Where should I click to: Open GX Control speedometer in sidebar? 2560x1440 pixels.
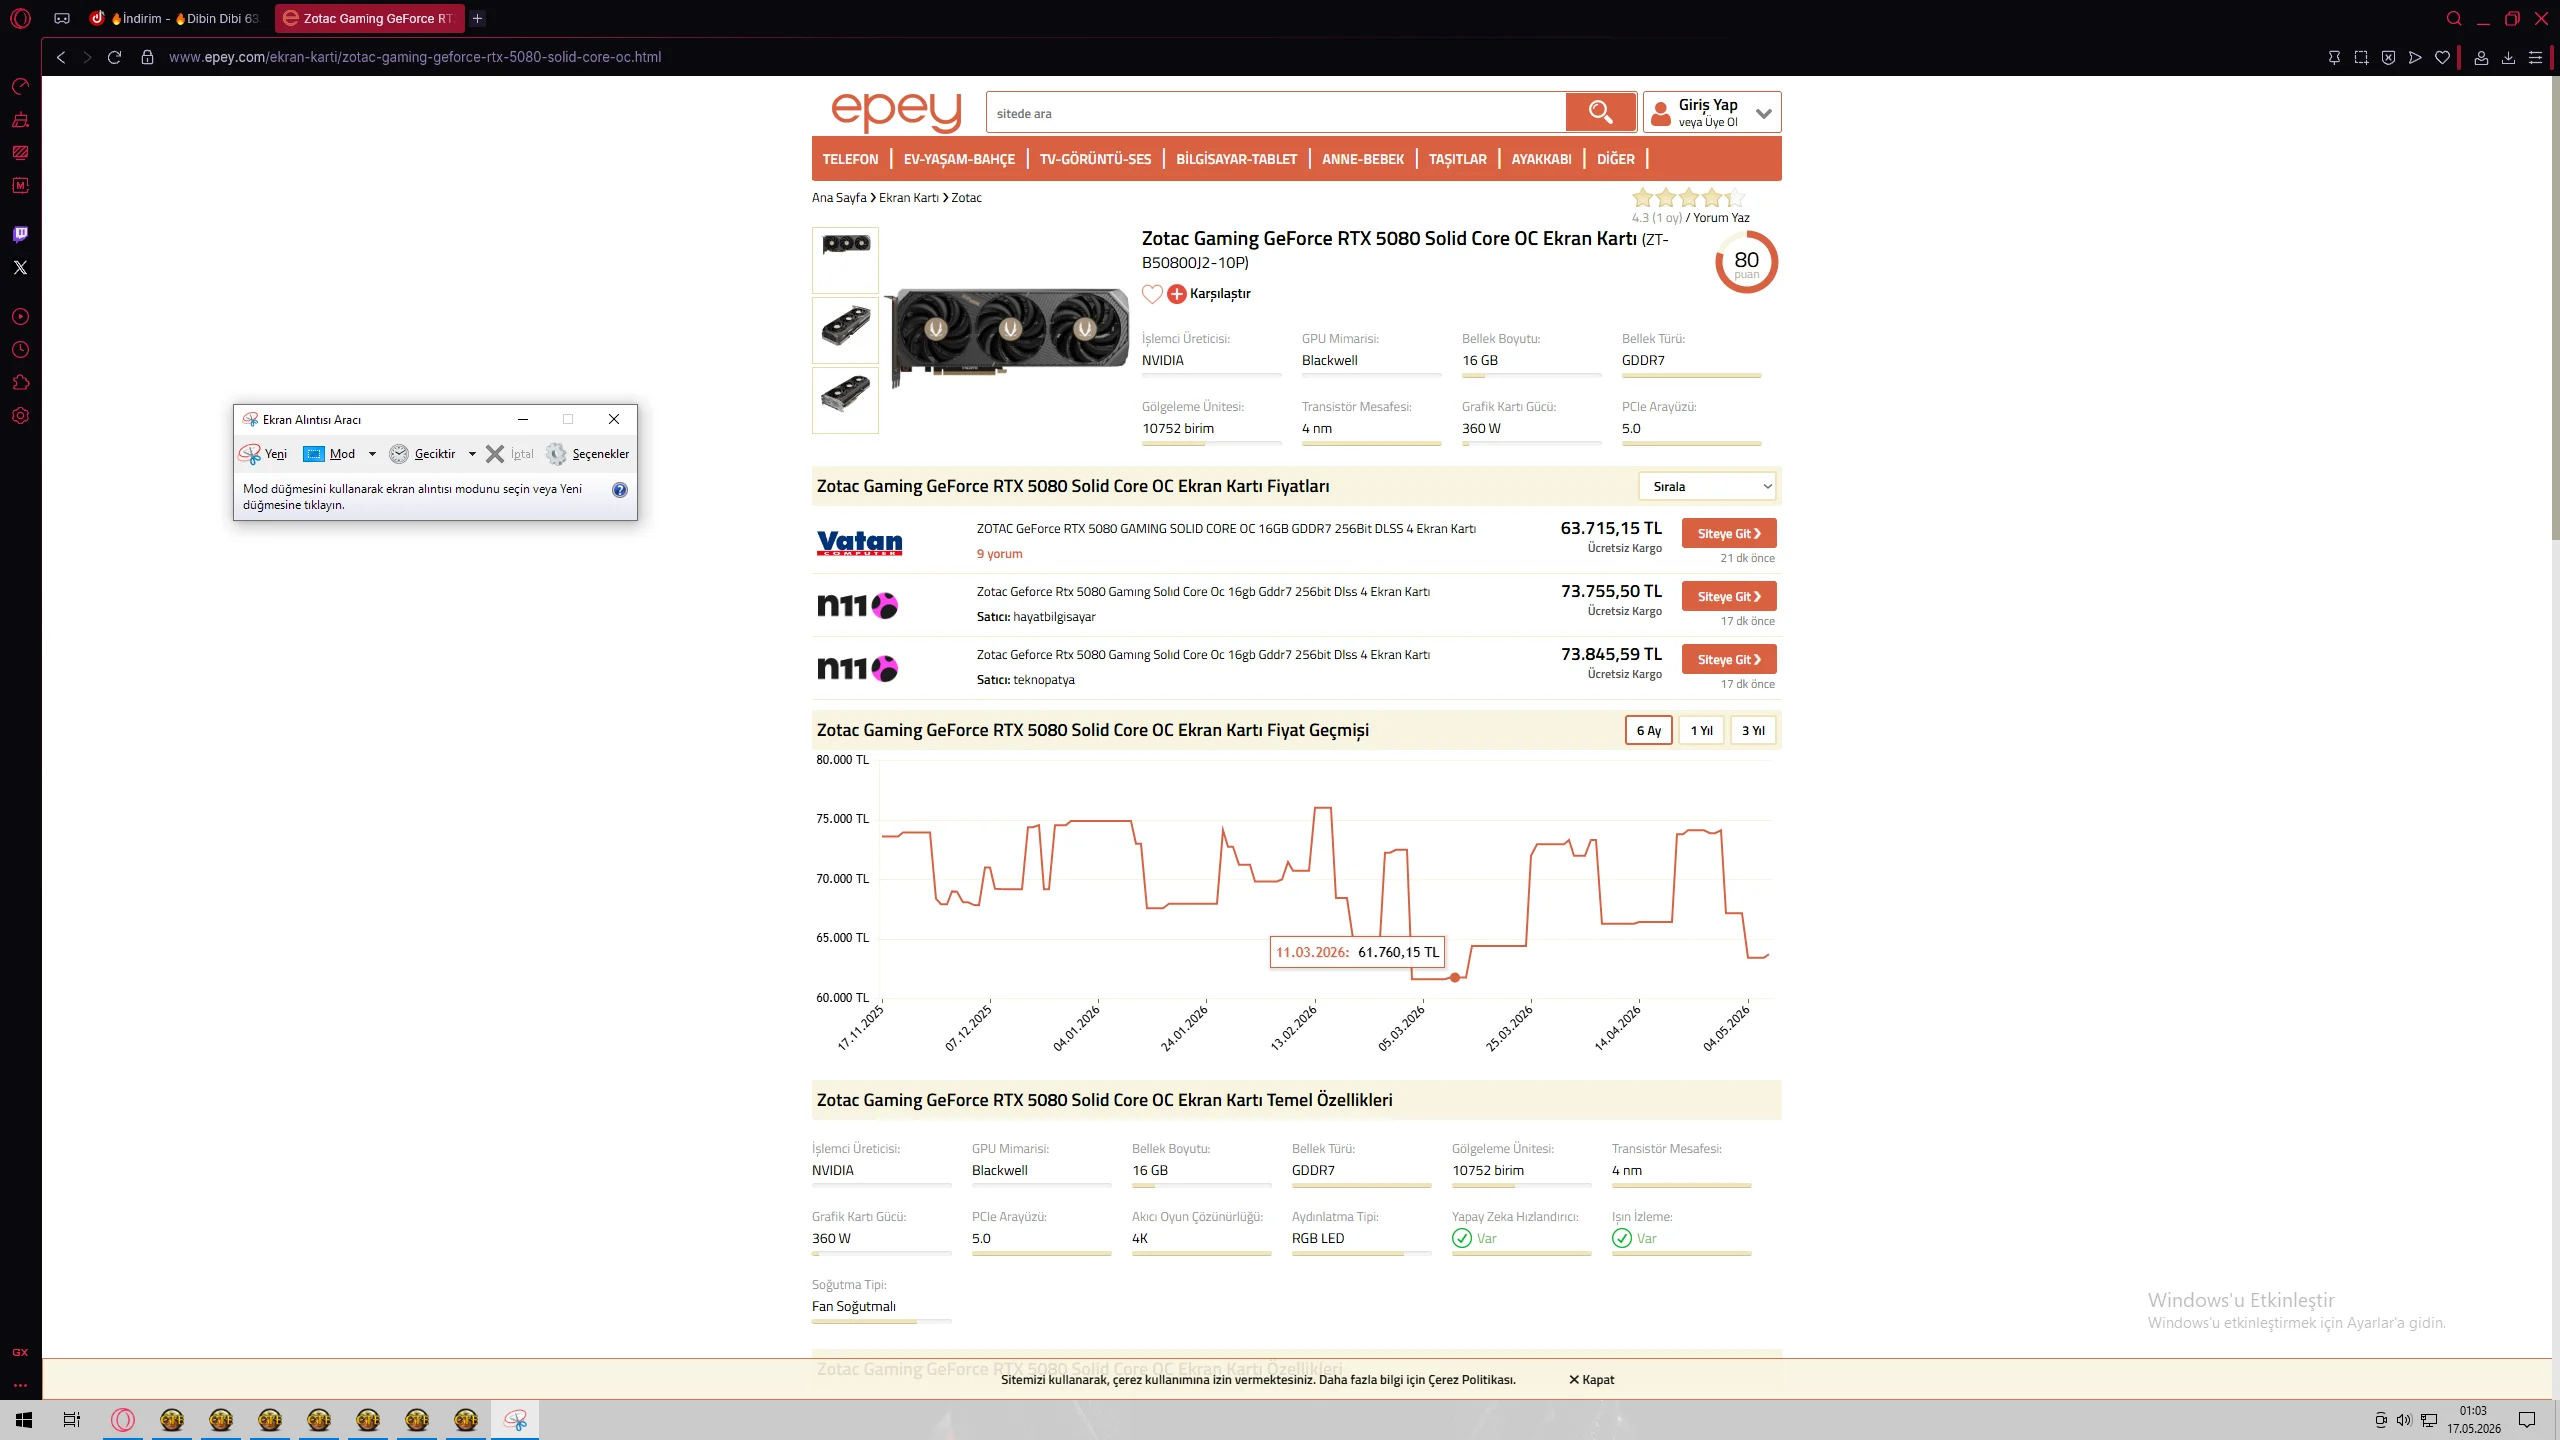(20, 87)
